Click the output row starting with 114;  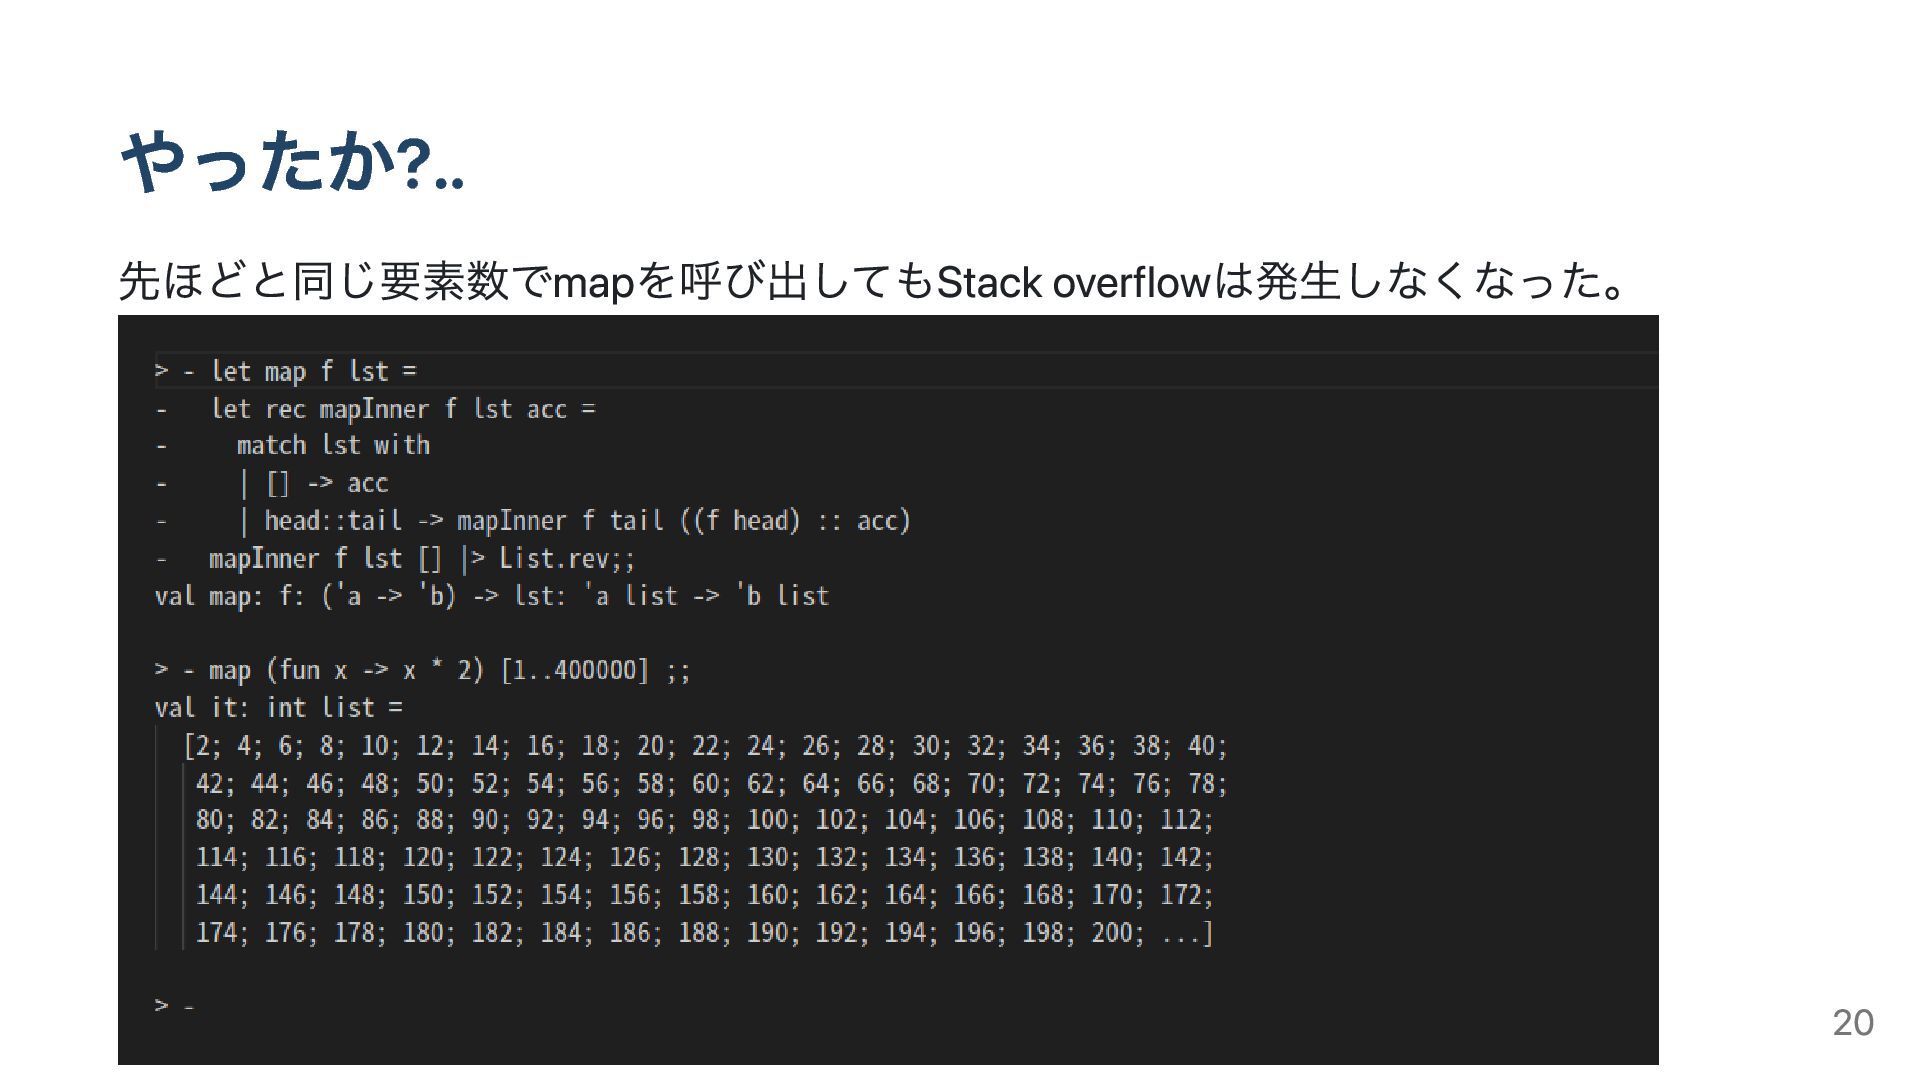pyautogui.click(x=704, y=857)
